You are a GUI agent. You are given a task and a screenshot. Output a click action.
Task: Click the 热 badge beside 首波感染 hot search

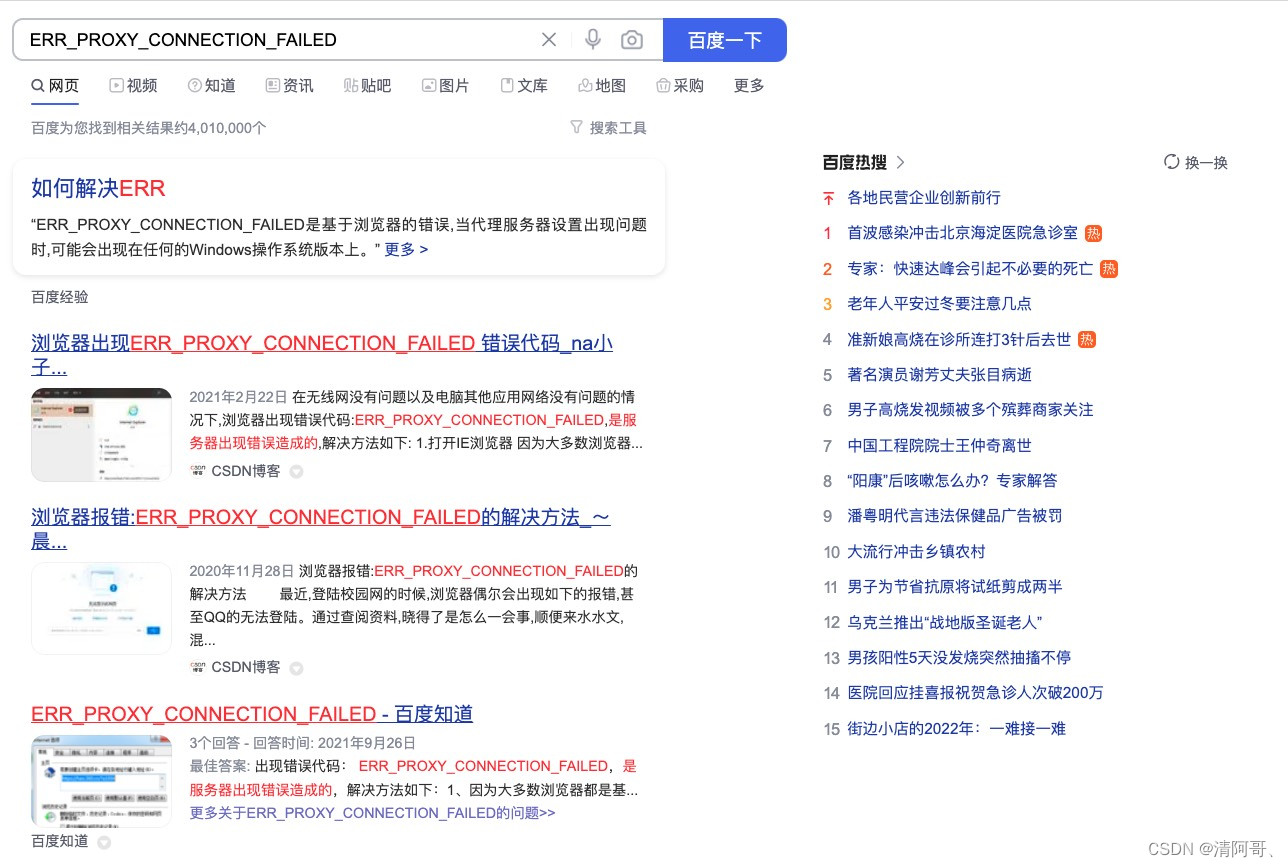pyautogui.click(x=1093, y=233)
